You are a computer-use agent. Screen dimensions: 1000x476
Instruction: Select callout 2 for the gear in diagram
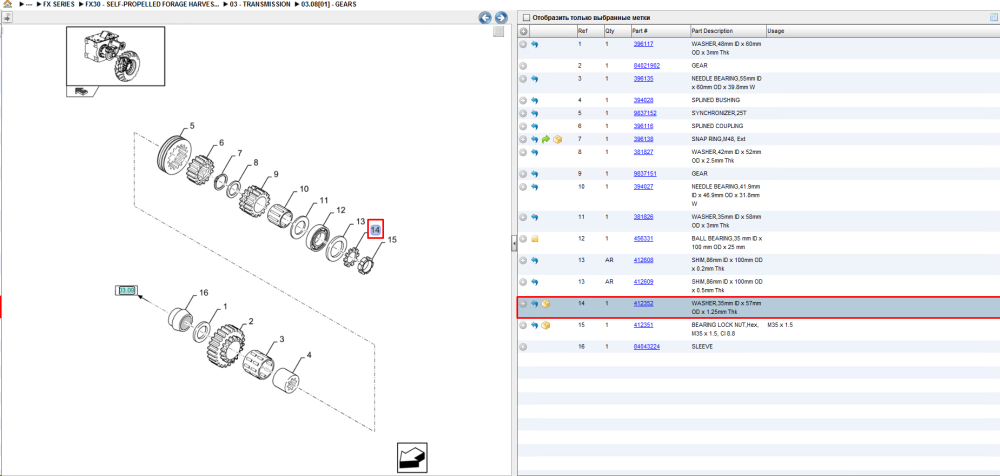(x=251, y=321)
